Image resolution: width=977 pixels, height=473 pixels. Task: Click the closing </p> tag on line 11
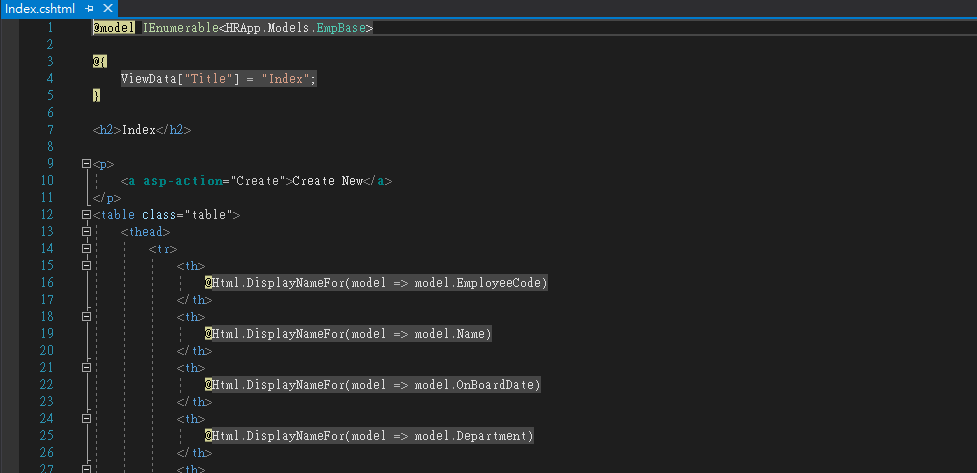pos(107,198)
